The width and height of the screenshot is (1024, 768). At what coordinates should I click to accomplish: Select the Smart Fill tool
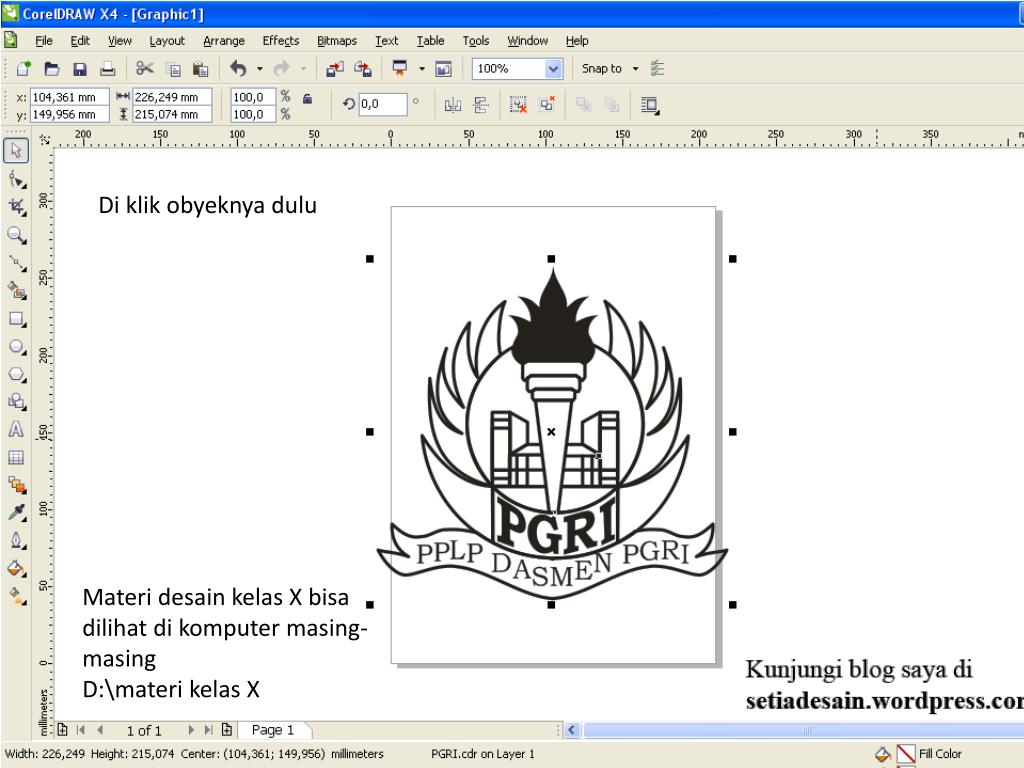click(x=16, y=291)
